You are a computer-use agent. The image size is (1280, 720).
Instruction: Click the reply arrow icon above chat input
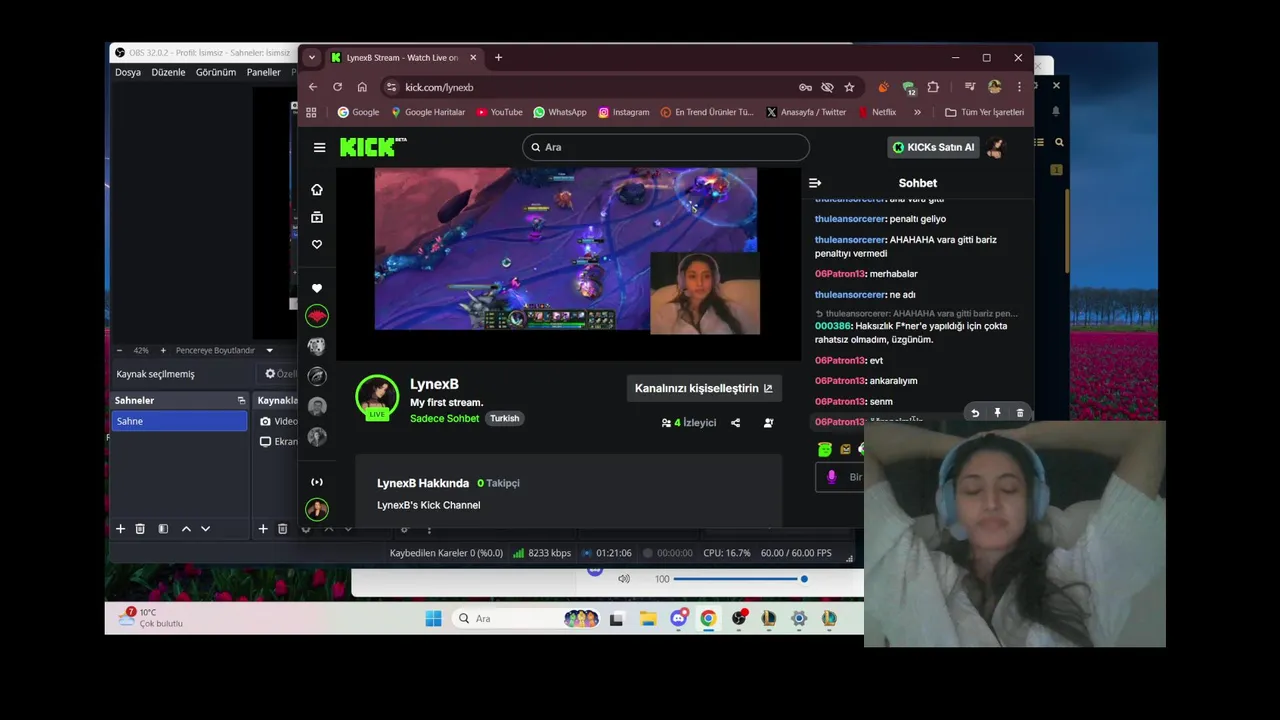975,413
